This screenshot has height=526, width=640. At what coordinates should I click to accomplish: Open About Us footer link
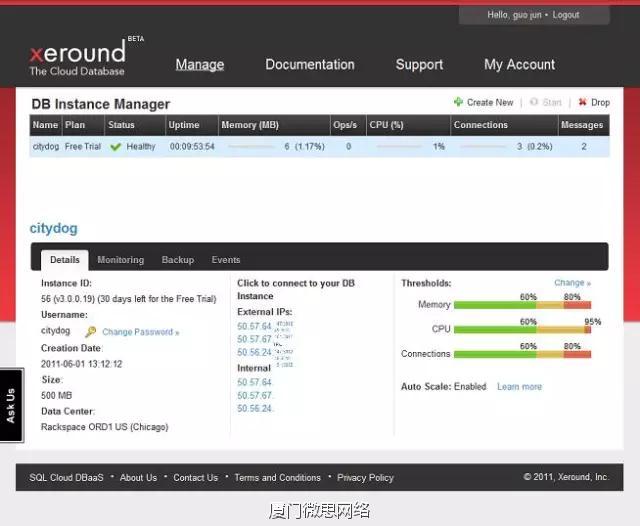pyautogui.click(x=138, y=477)
